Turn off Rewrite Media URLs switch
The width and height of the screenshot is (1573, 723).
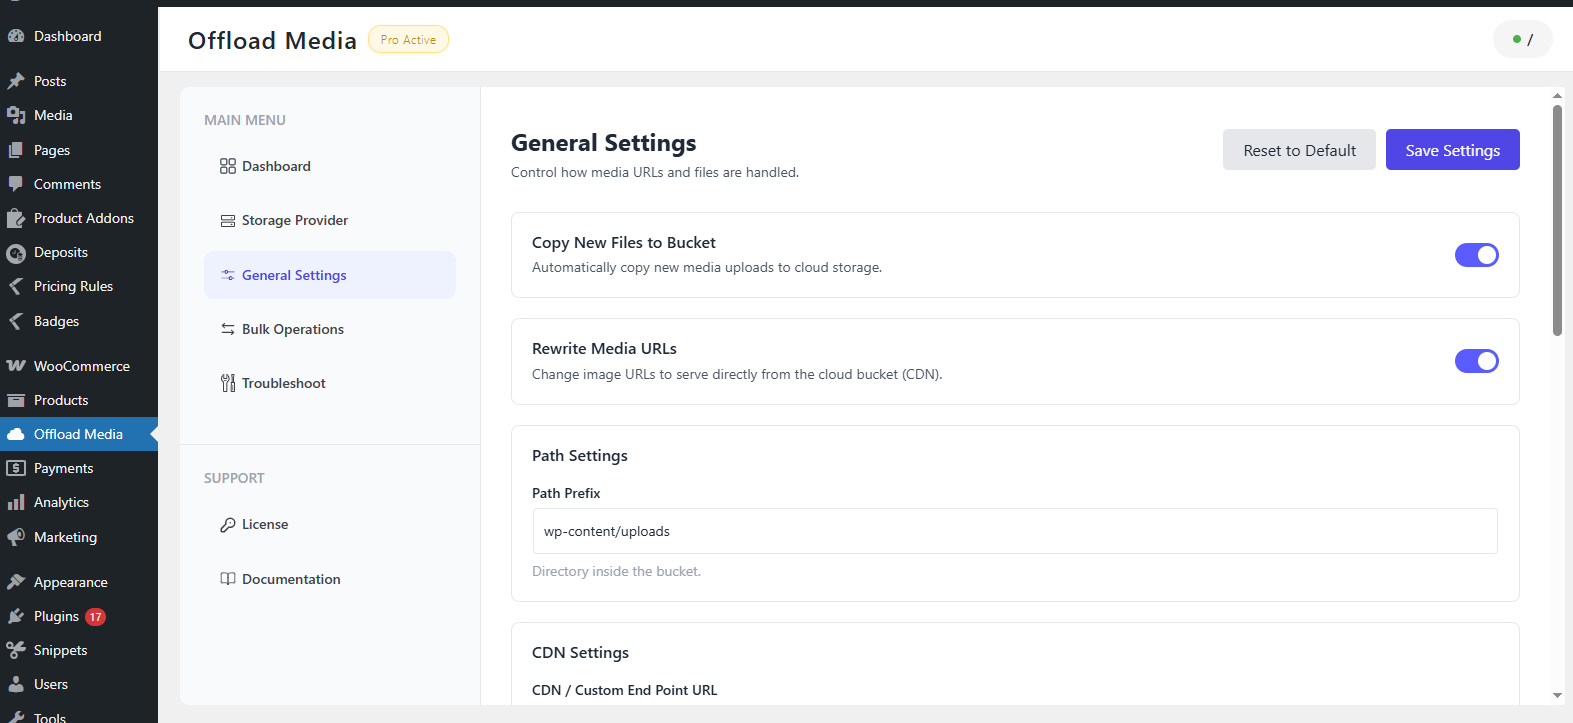(1476, 361)
